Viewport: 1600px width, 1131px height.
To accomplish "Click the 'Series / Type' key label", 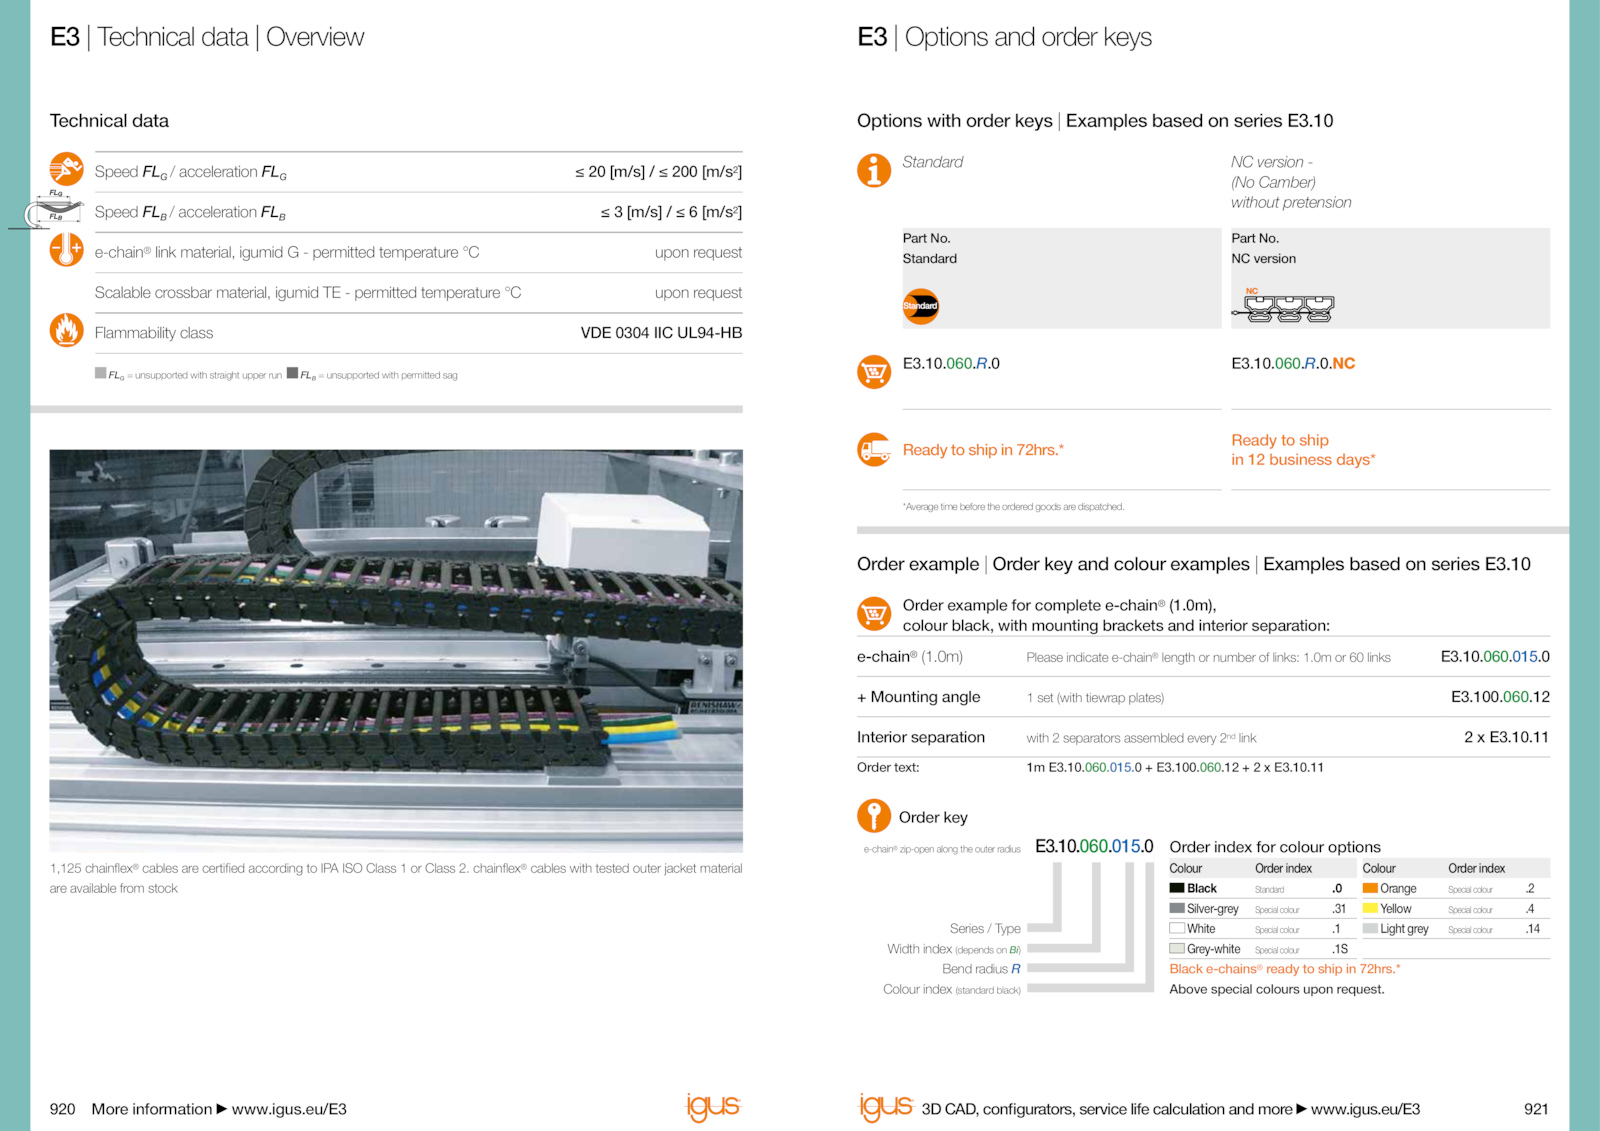I will click(x=985, y=929).
